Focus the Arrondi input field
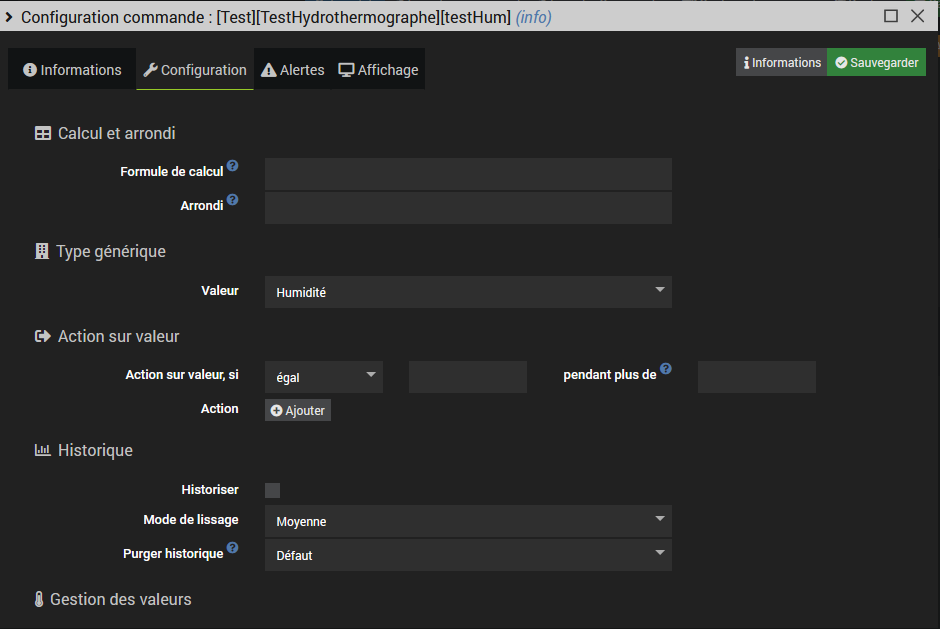Image resolution: width=940 pixels, height=629 pixels. 468,208
